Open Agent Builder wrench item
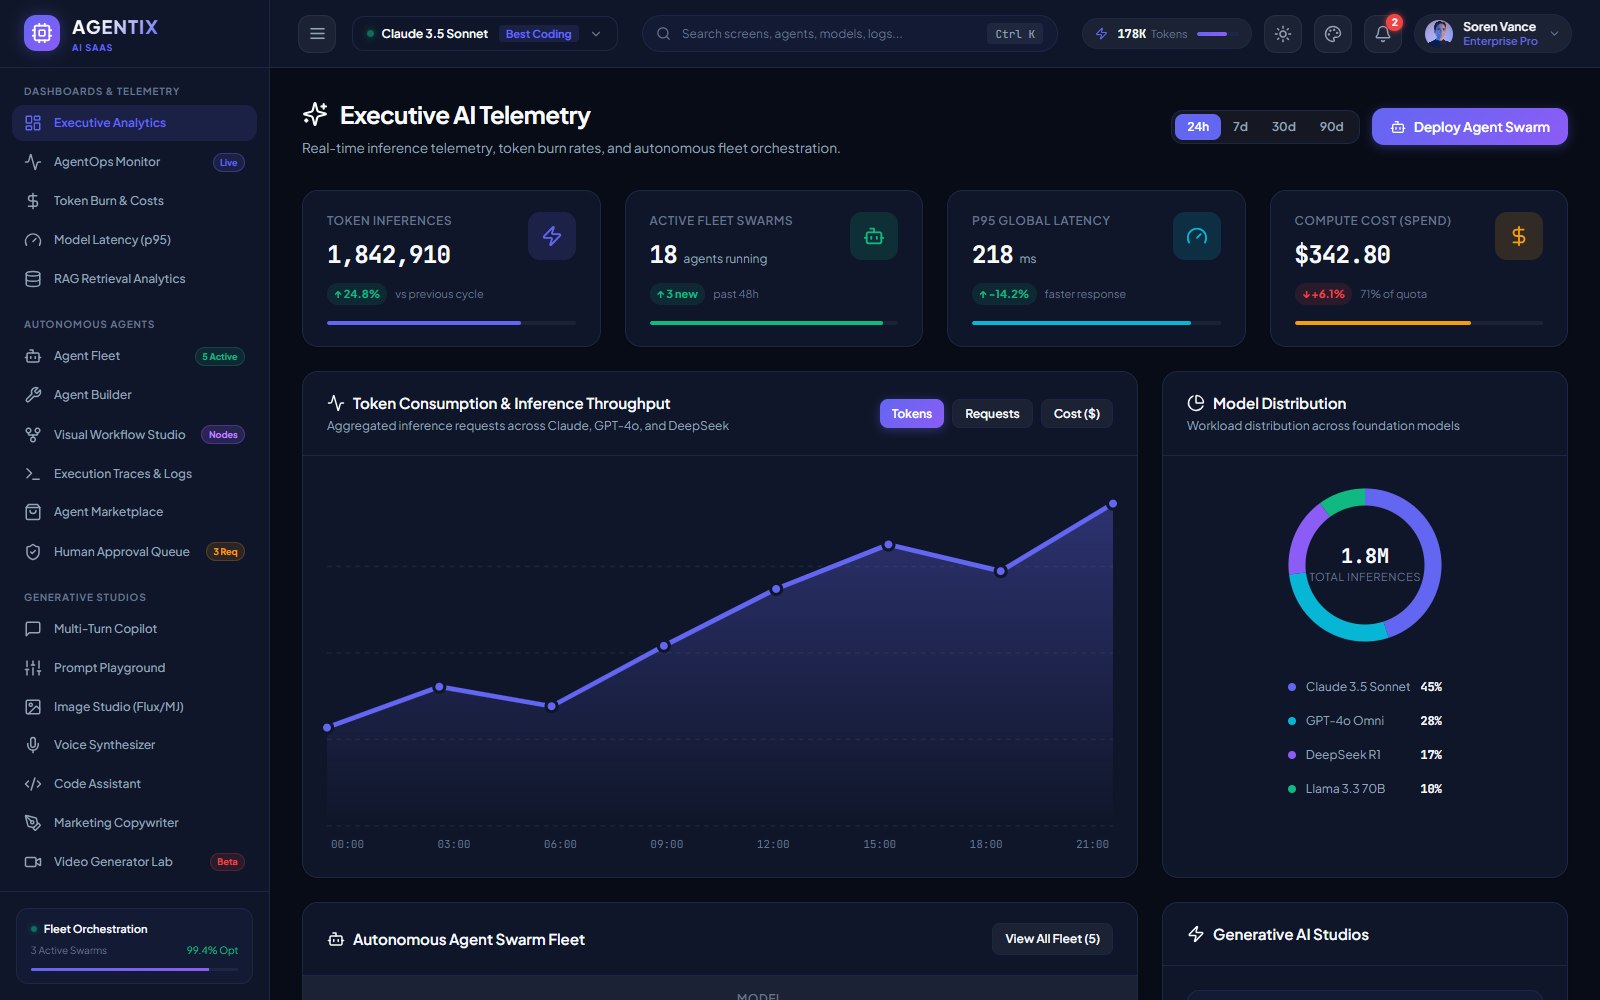Image resolution: width=1600 pixels, height=1000 pixels. tap(134, 395)
